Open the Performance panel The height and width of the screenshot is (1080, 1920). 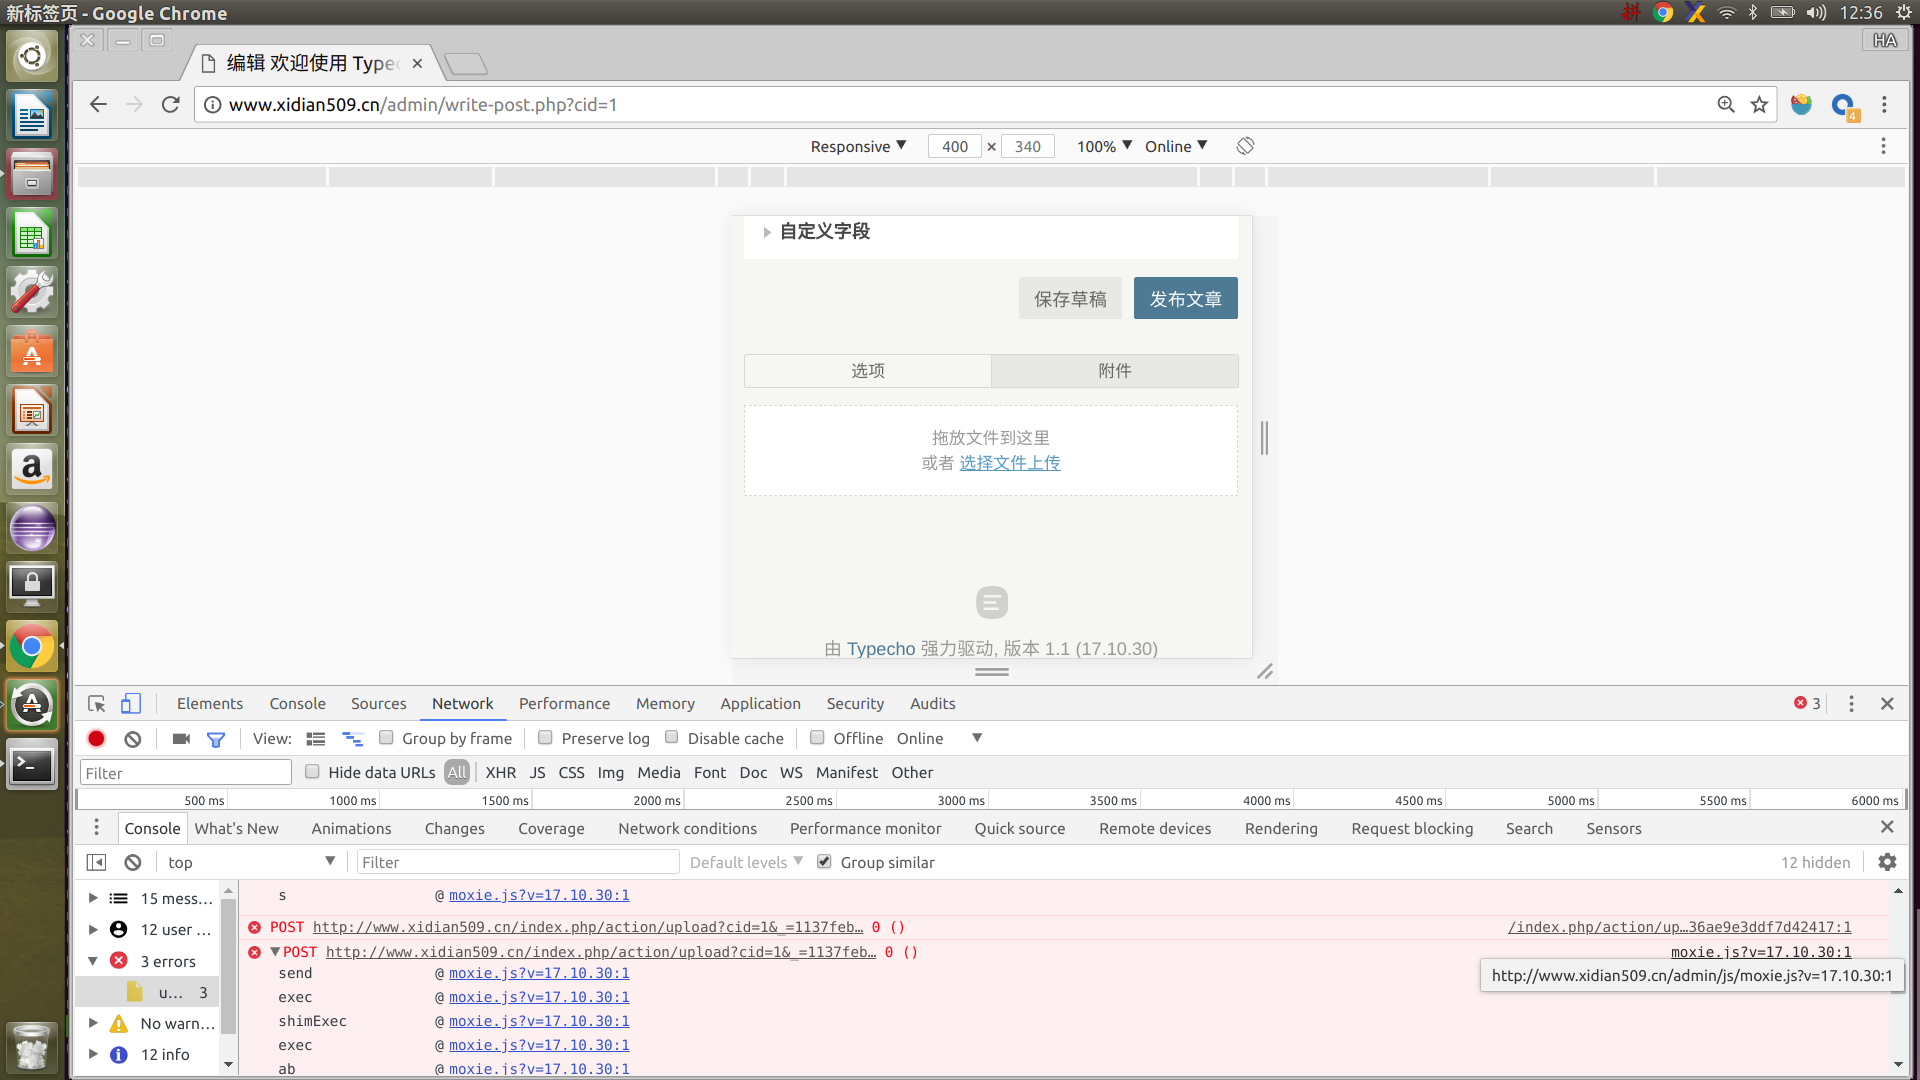click(564, 704)
